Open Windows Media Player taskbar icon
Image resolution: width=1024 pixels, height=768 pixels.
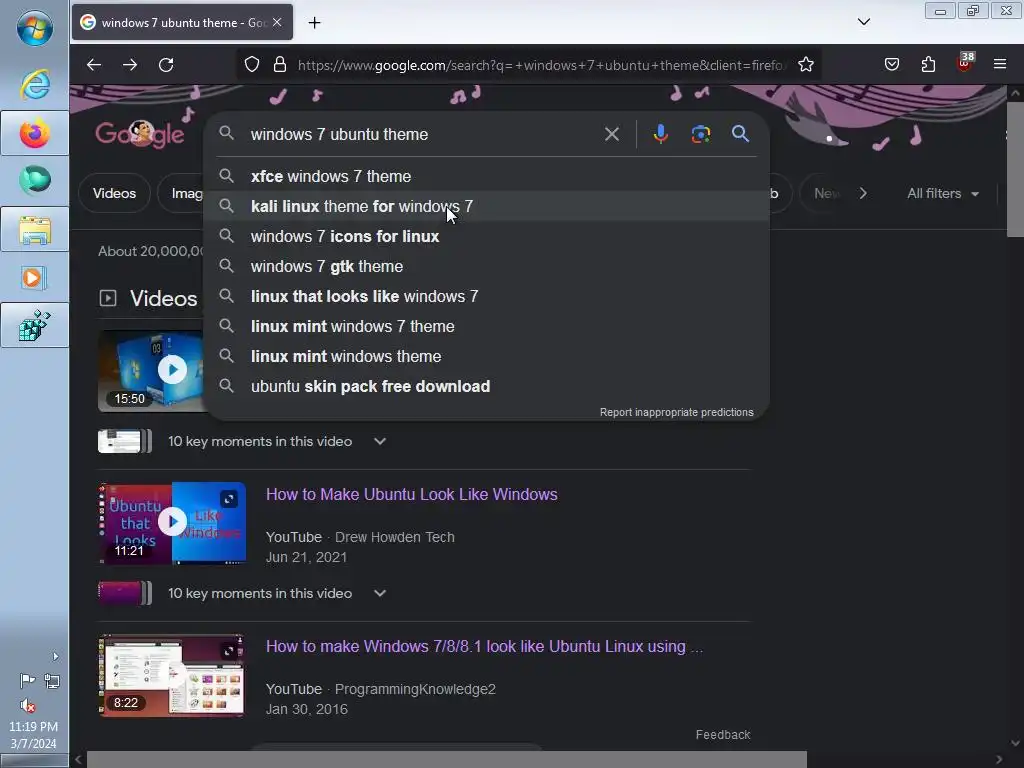[33, 278]
